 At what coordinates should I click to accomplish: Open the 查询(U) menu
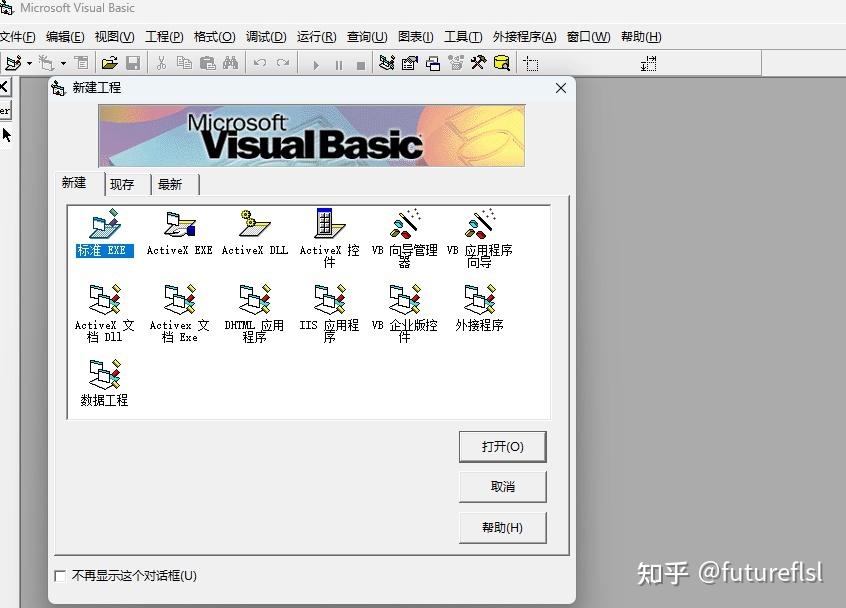pos(367,37)
